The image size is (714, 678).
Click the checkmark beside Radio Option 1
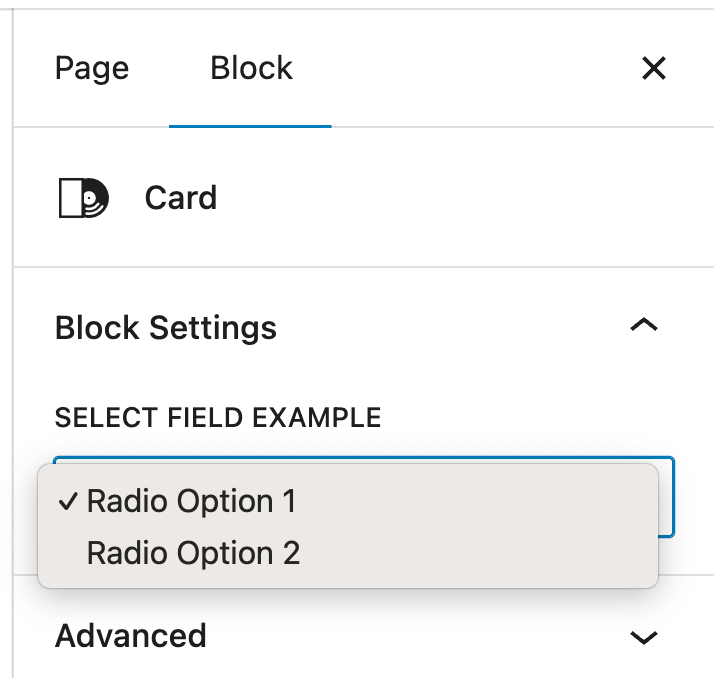[x=68, y=501]
